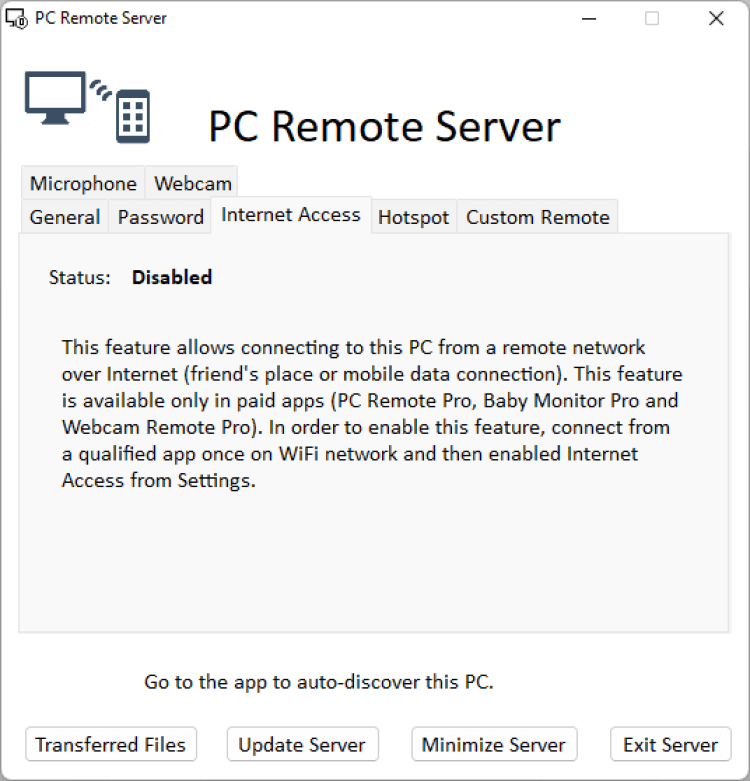This screenshot has width=750, height=781.
Task: Switch to the Custom Remote tab
Action: pyautogui.click(x=537, y=217)
